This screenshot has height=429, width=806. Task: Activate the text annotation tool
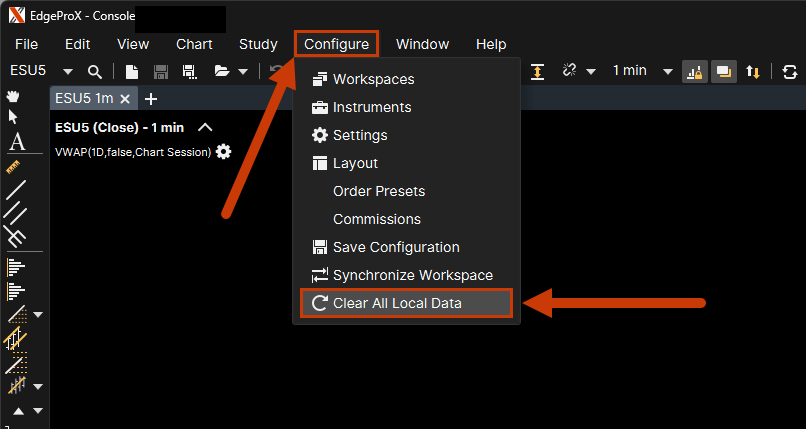16,141
